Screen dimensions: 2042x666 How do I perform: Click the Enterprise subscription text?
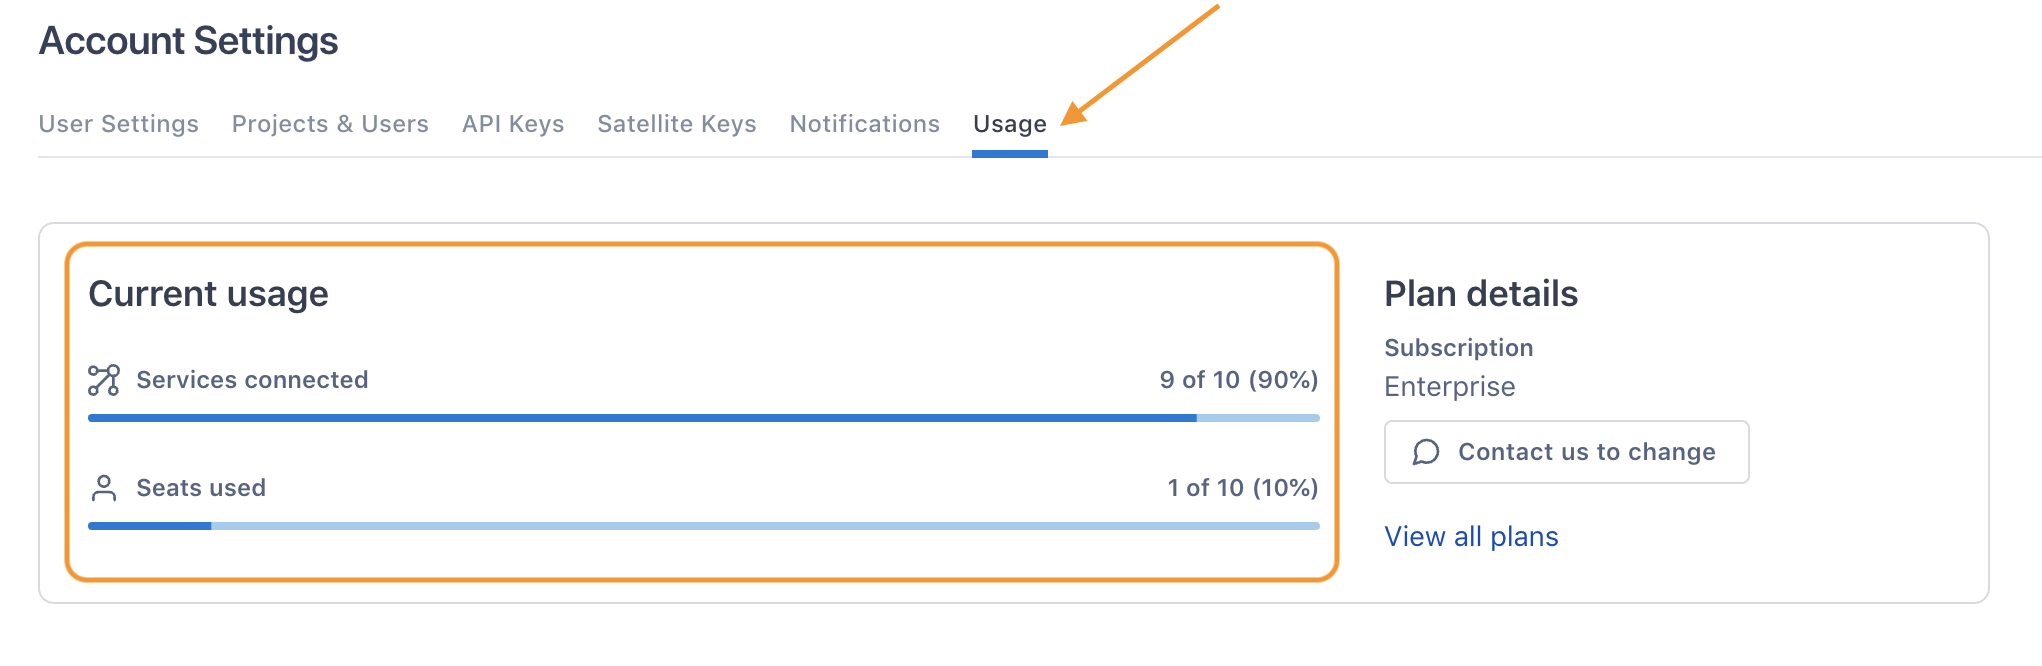1450,387
